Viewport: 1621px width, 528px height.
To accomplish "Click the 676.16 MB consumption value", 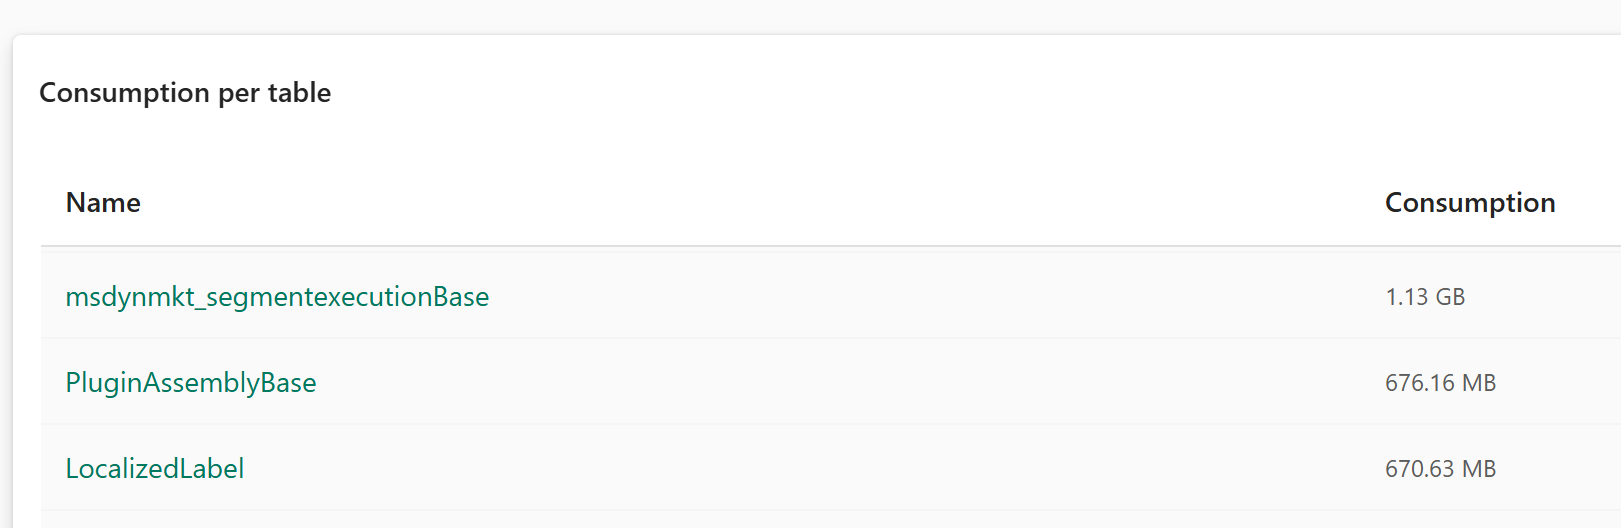I will point(1440,383).
